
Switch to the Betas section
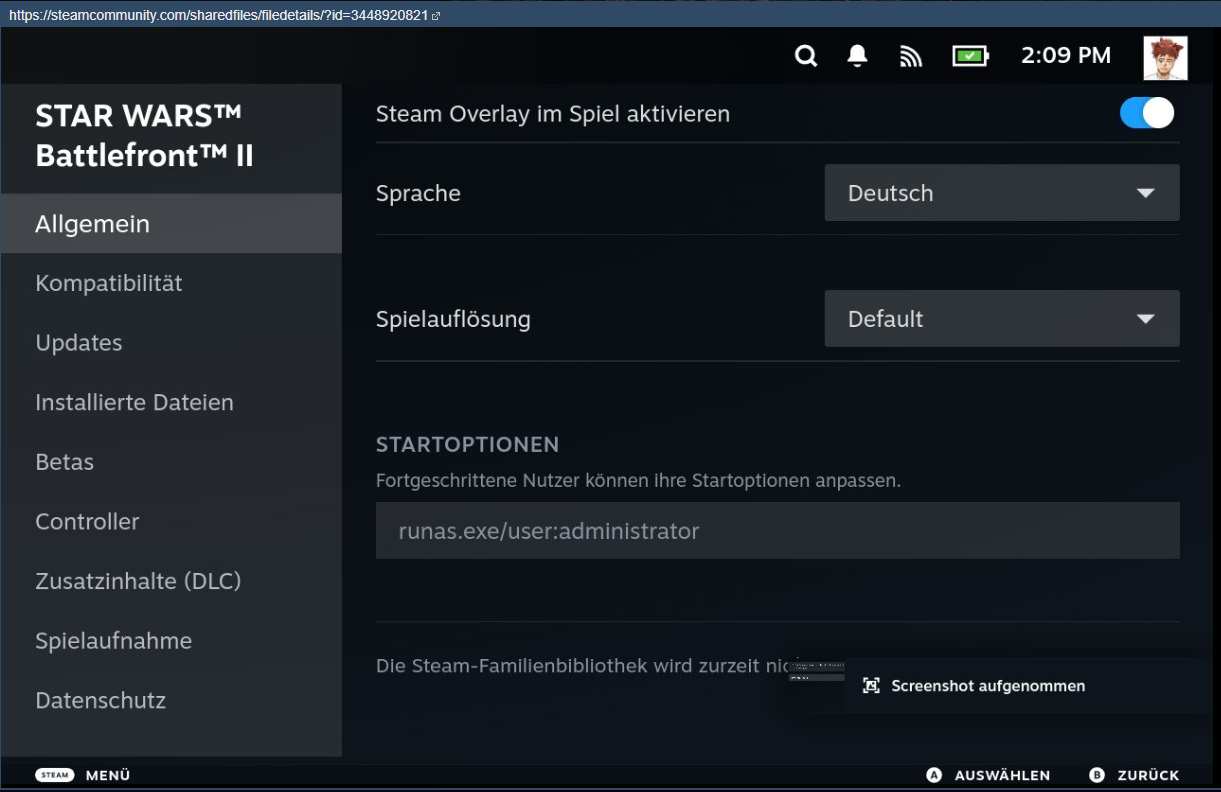[x=171, y=462]
